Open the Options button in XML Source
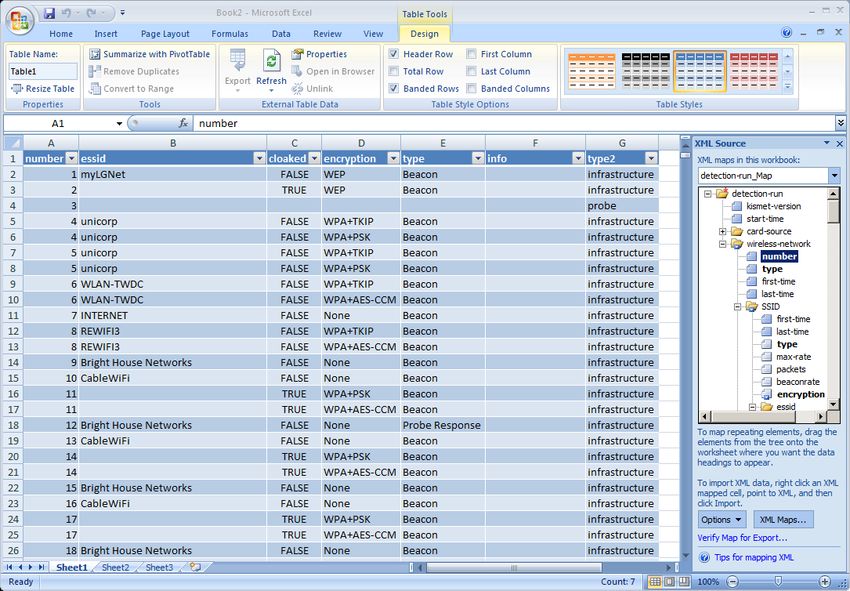 tap(722, 519)
